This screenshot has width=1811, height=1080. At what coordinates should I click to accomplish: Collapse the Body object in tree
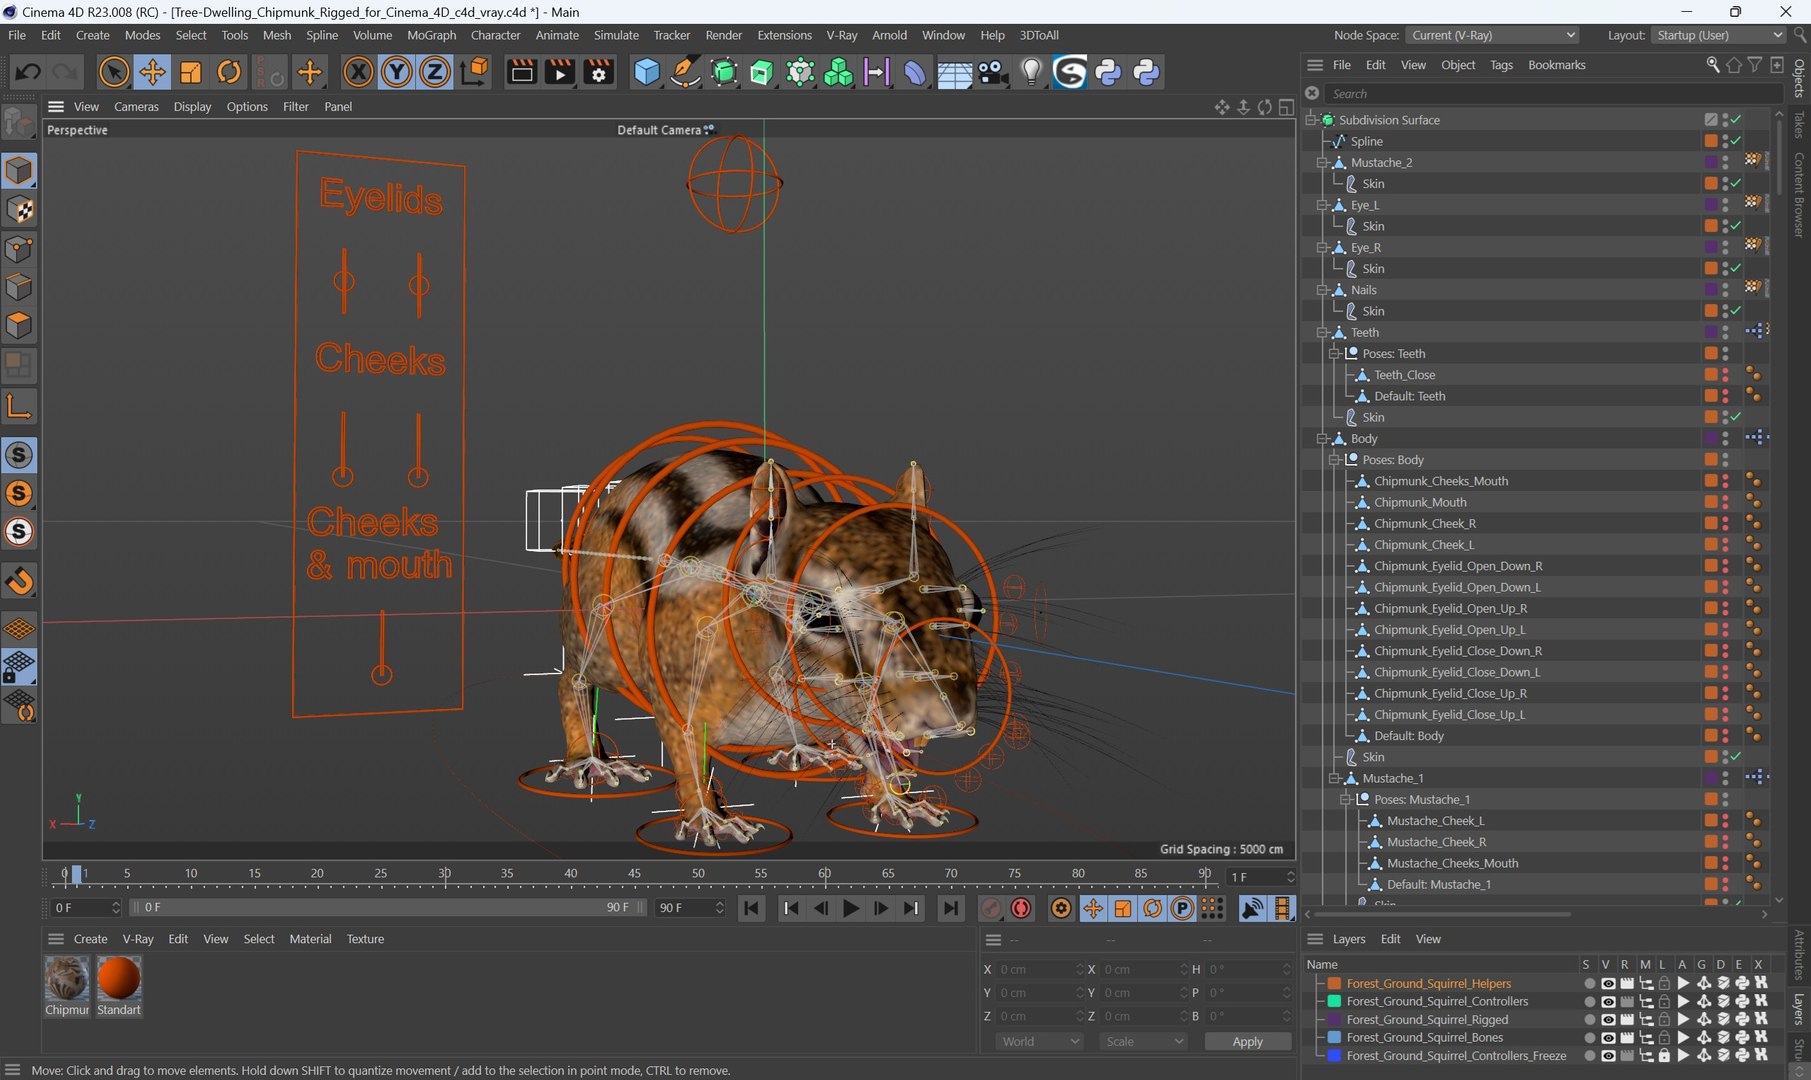pos(1323,438)
